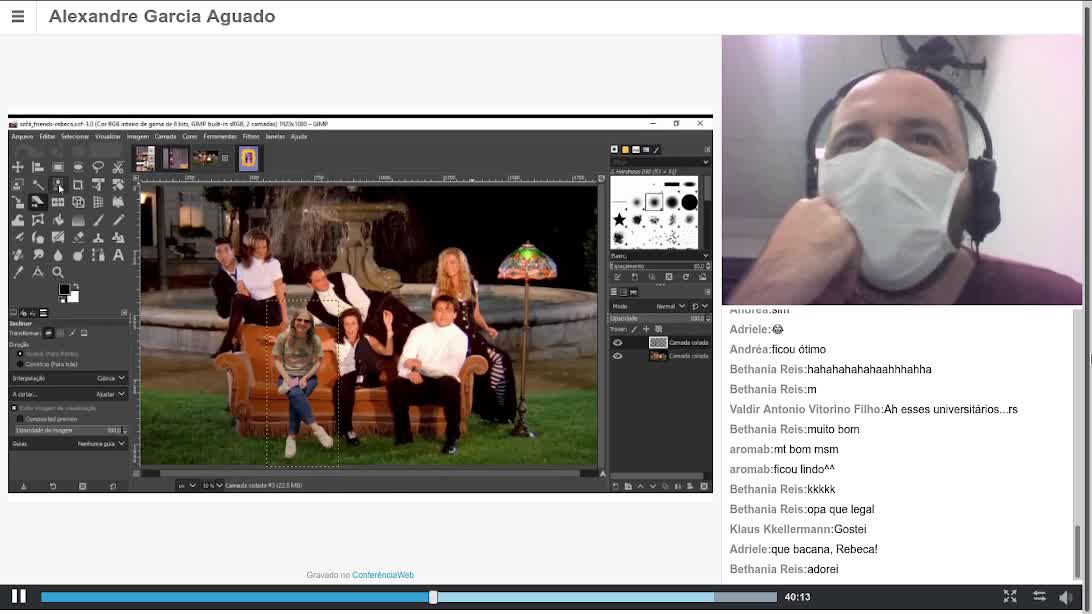This screenshot has height=614, width=1092.
Task: Pause the recording playback
Action: [19, 597]
